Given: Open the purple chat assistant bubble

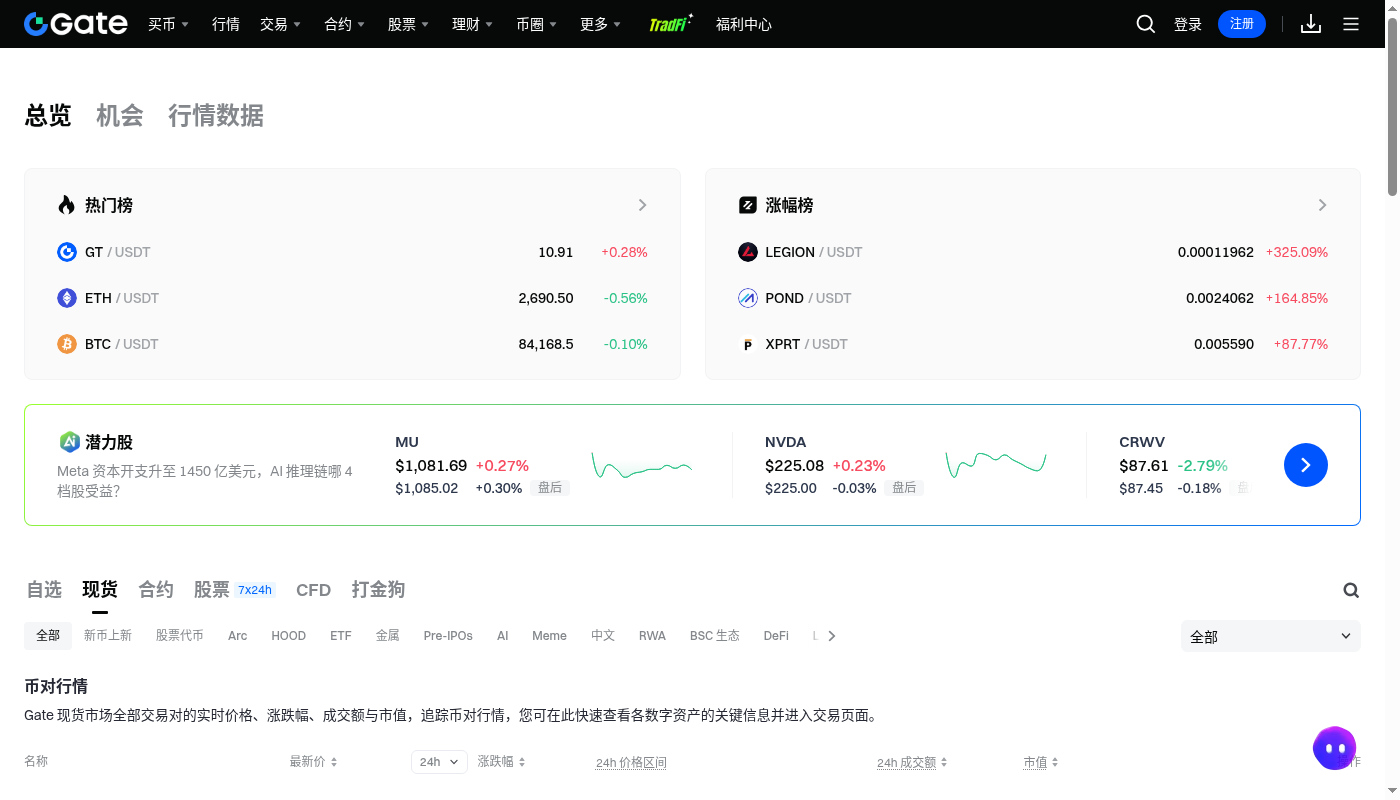Looking at the screenshot, I should click(x=1334, y=747).
